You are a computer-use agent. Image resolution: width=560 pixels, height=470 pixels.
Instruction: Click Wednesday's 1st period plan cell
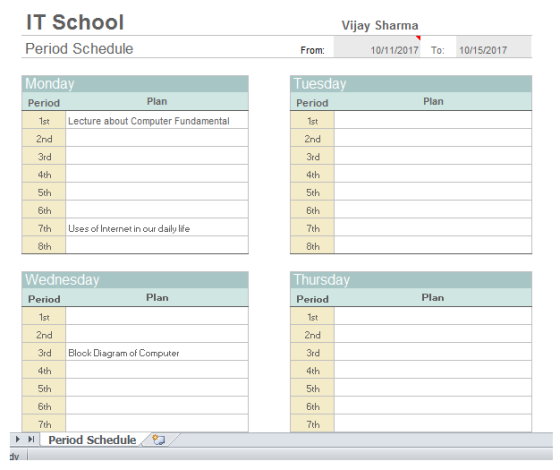pyautogui.click(x=157, y=316)
